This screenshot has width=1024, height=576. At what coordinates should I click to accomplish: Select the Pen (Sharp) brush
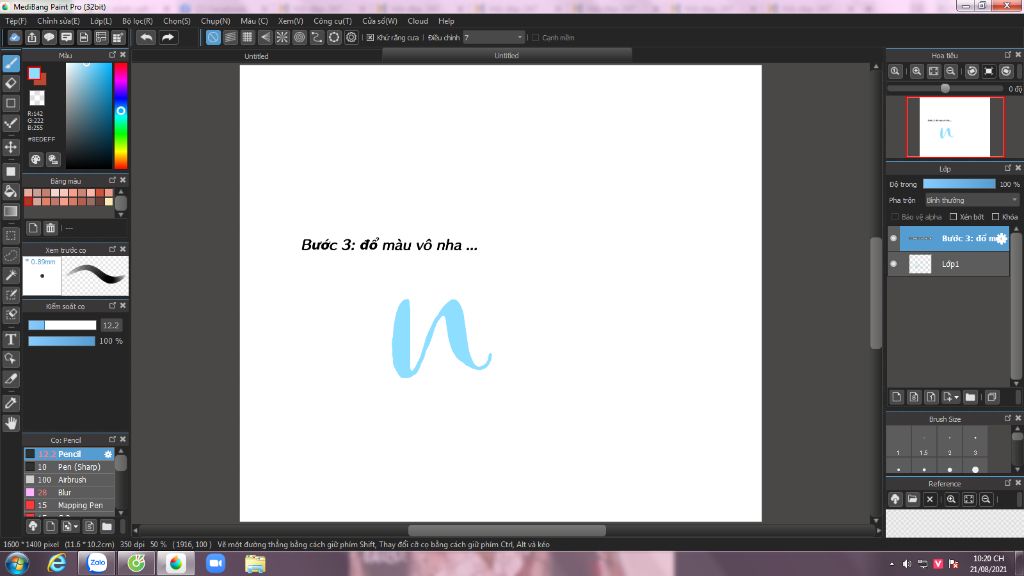pos(69,467)
